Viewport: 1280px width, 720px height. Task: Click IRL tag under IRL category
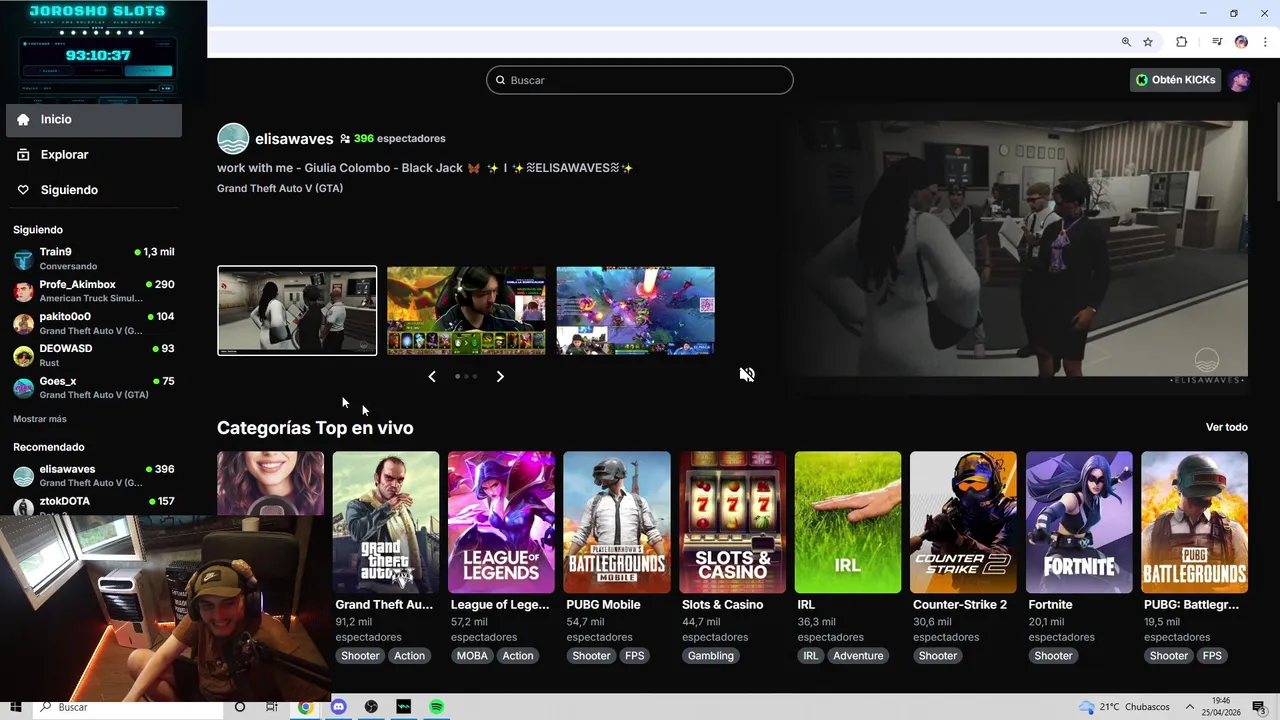(811, 656)
